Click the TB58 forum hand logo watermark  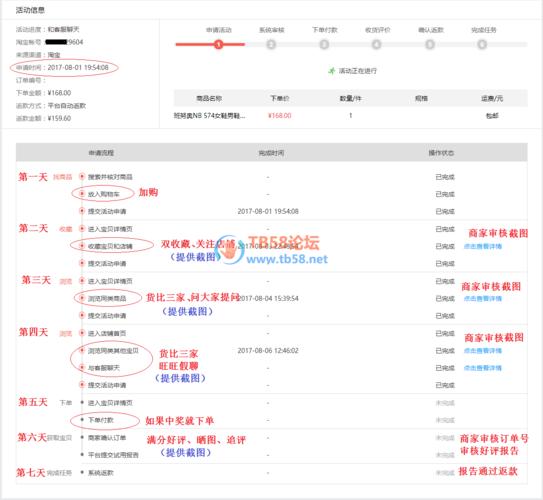pyautogui.click(x=228, y=249)
